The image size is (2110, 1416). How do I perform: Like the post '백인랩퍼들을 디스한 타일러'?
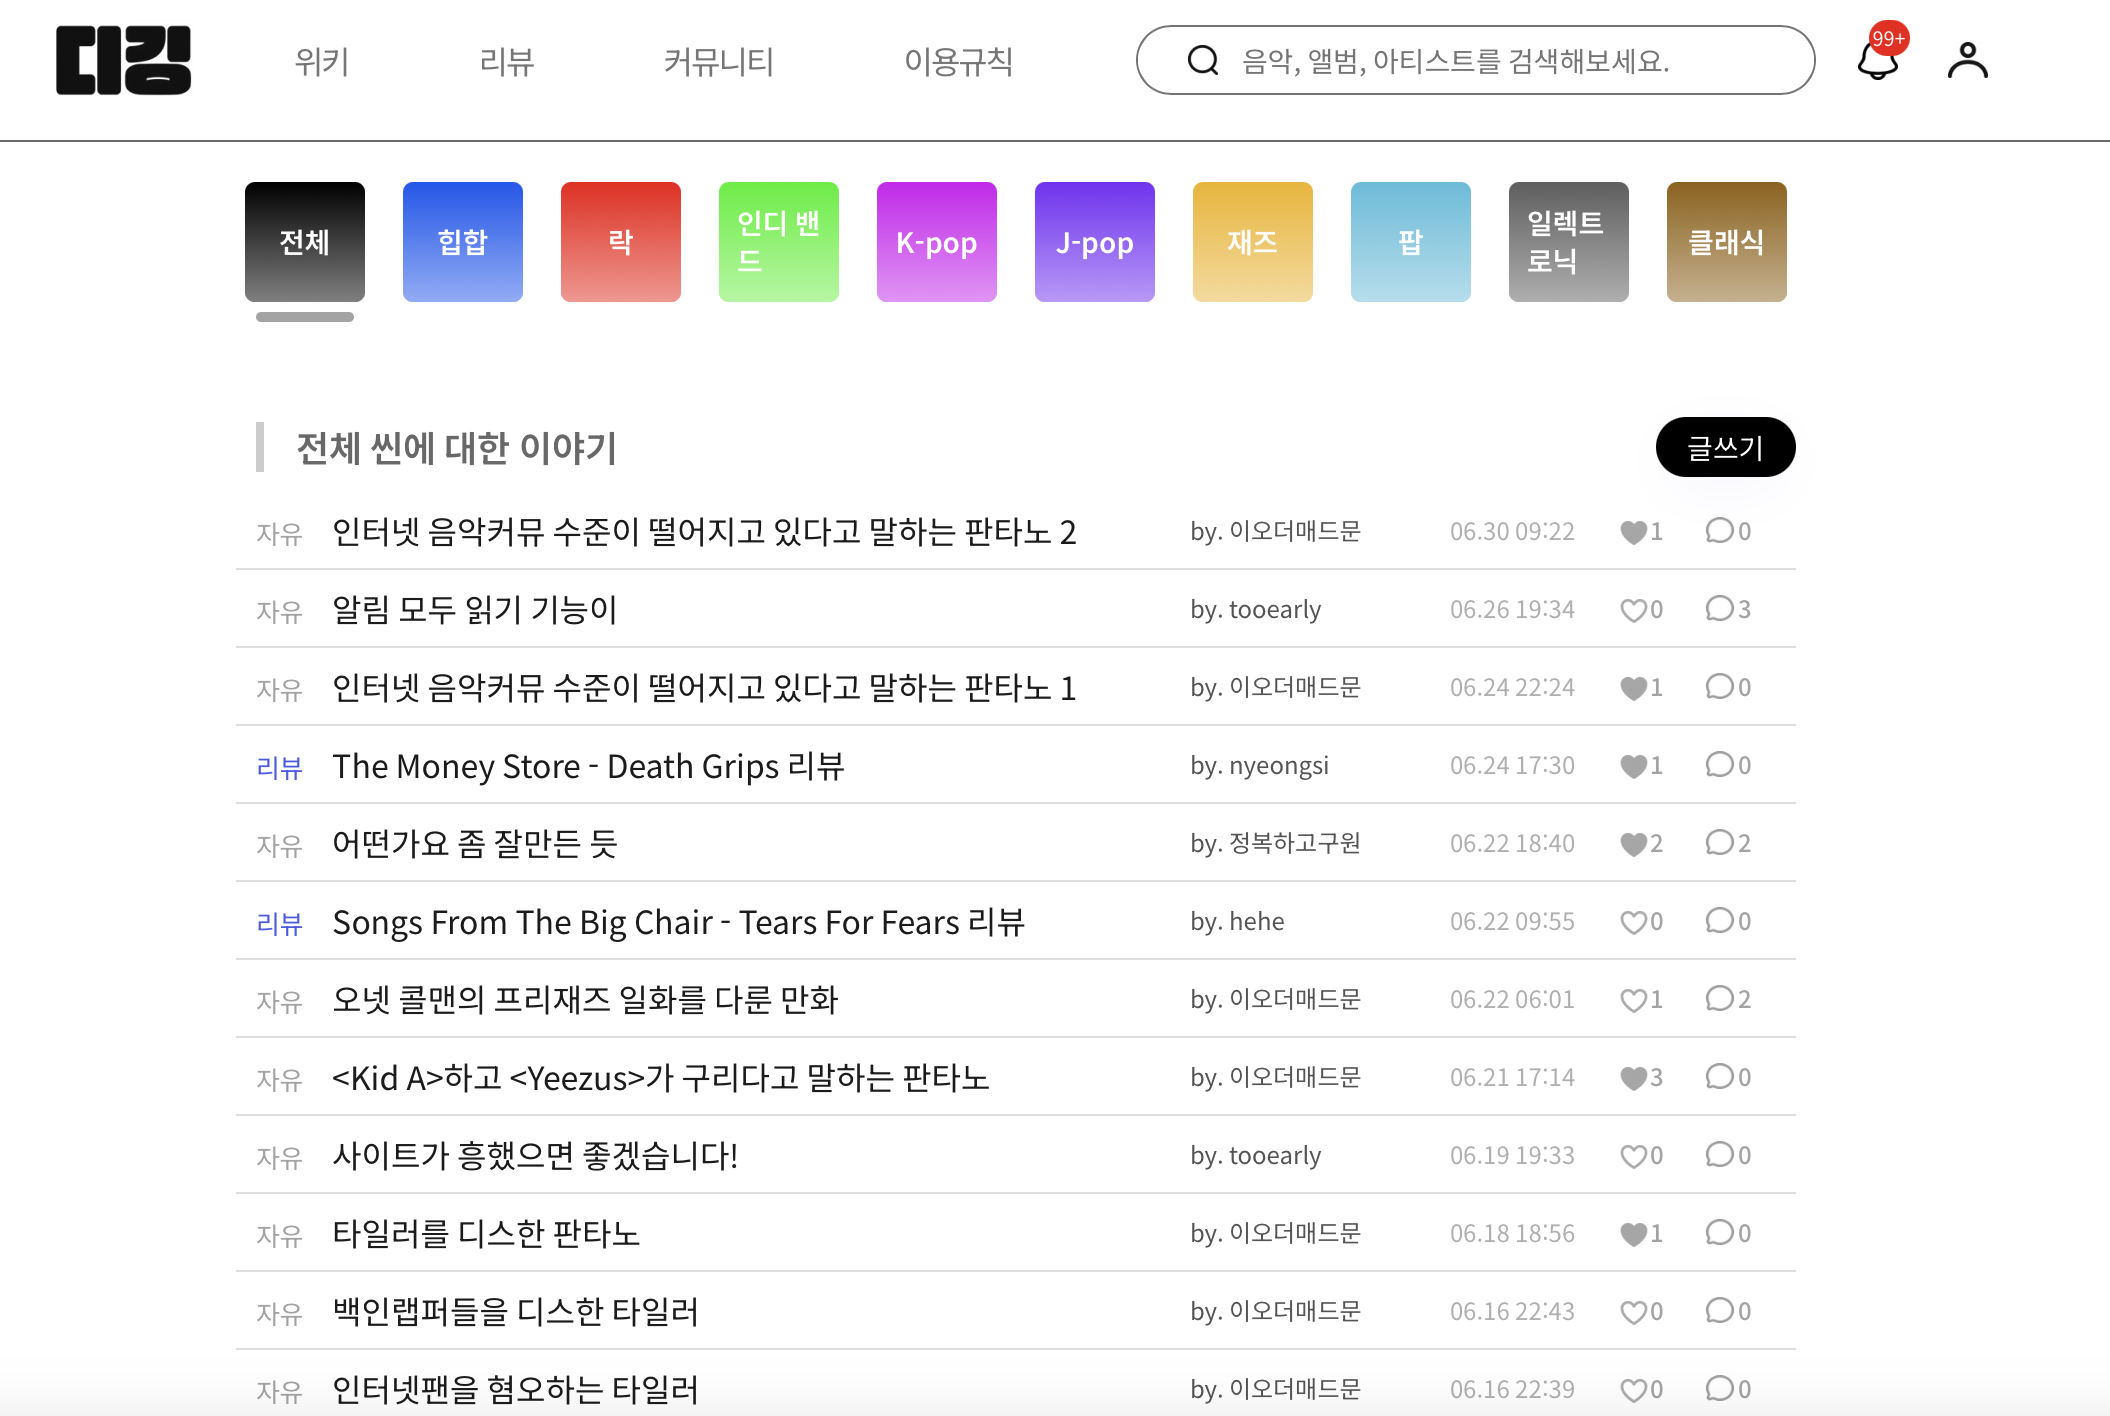click(1633, 1312)
